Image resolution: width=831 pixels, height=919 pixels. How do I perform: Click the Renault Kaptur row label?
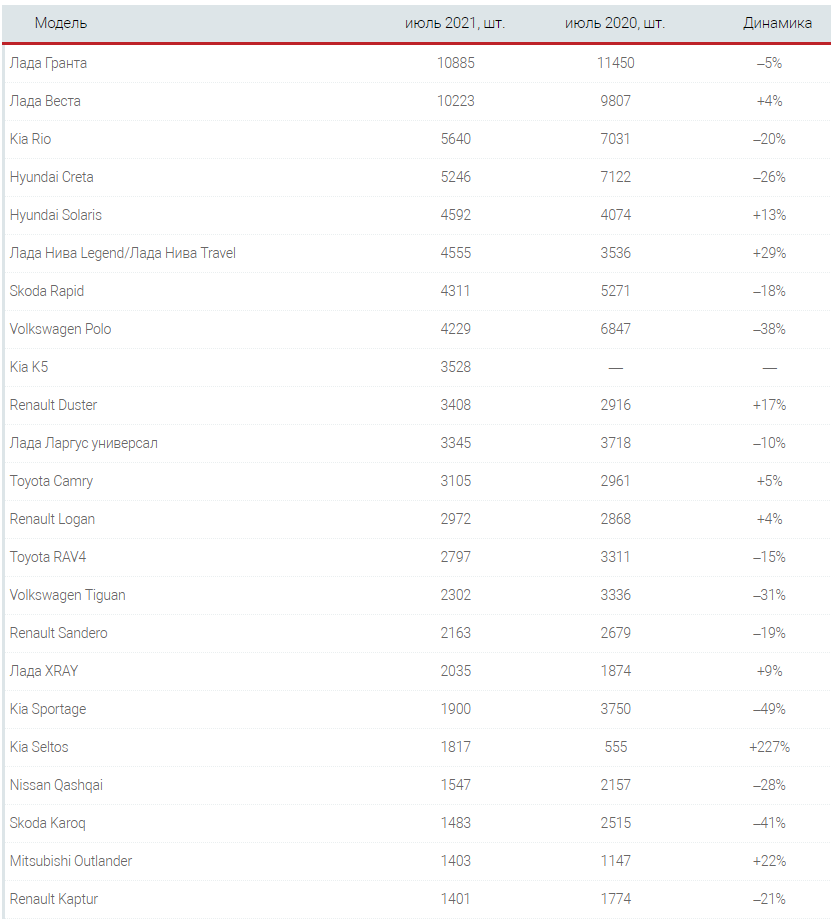(x=54, y=899)
